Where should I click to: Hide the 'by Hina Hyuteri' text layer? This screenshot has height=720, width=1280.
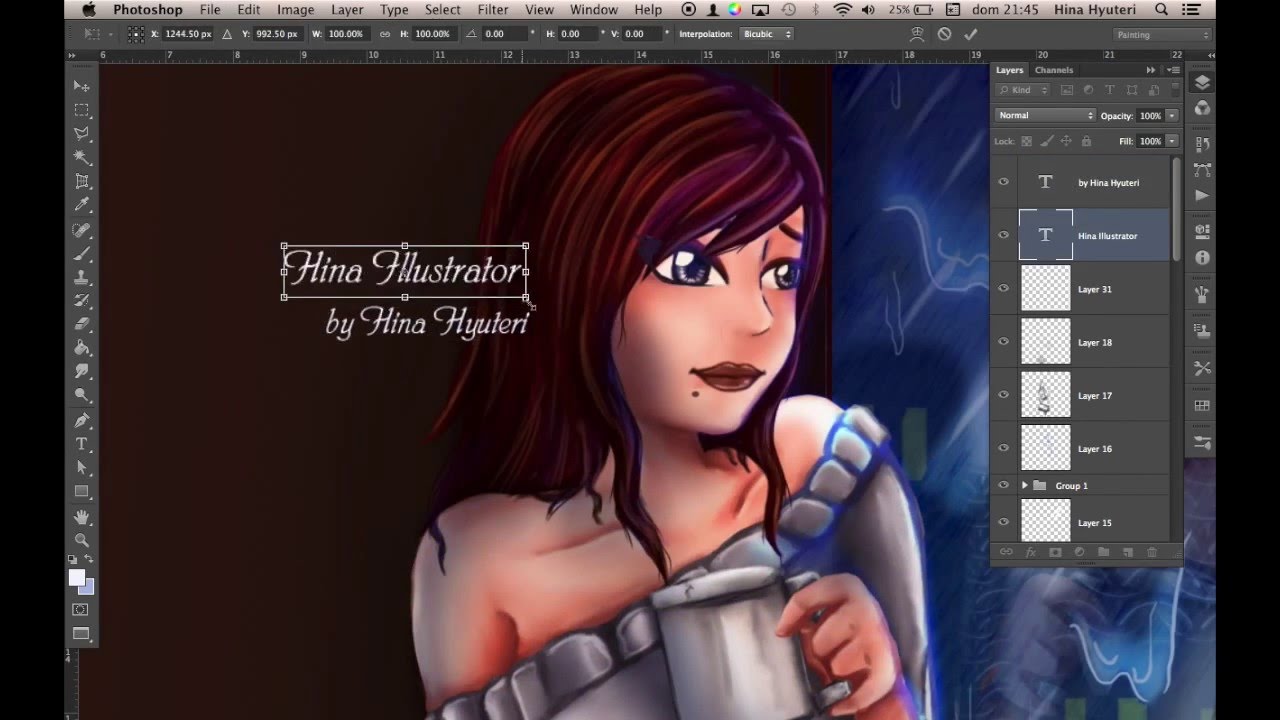[1004, 182]
